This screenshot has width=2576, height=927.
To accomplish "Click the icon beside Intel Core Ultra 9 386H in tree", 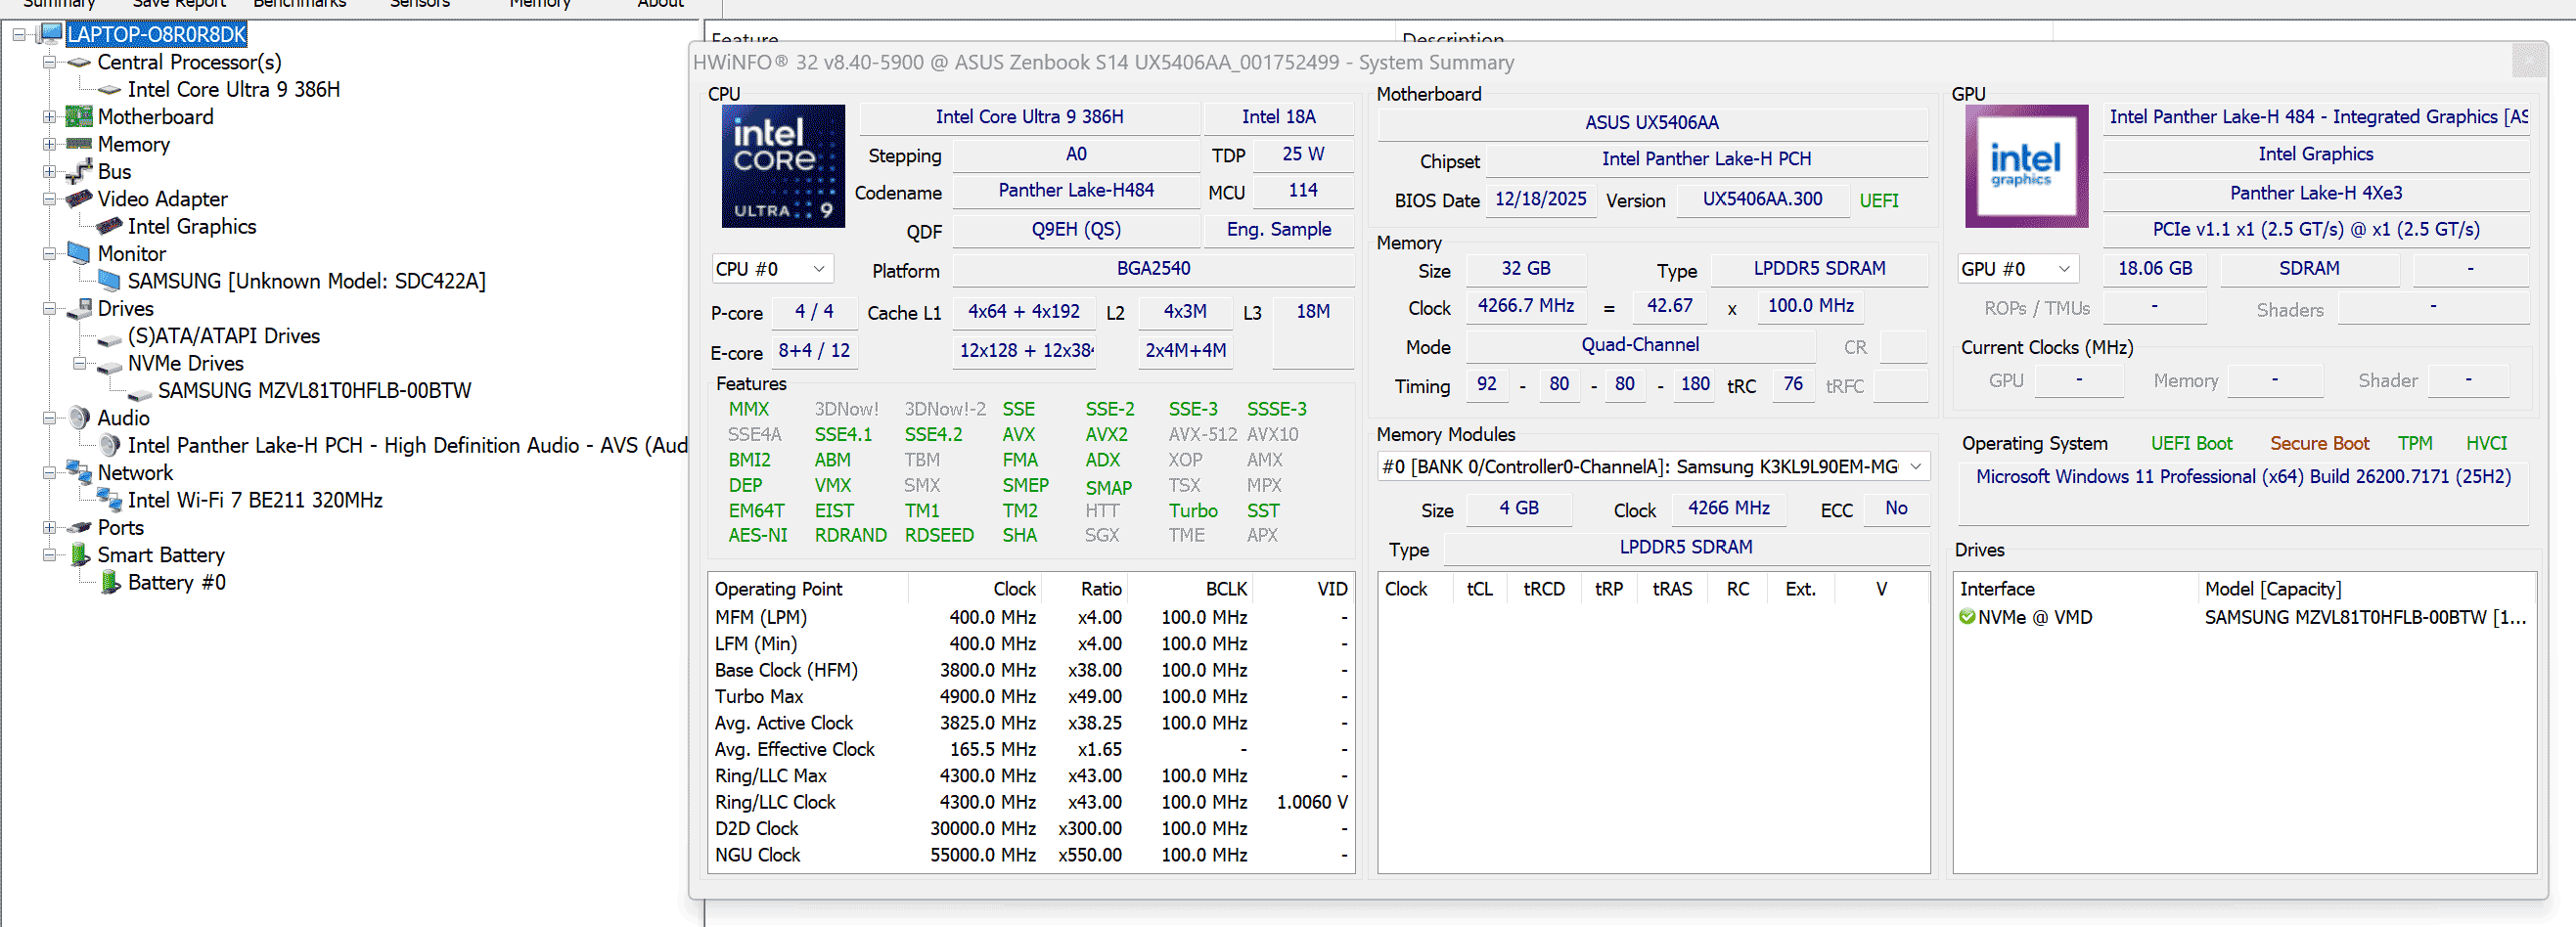I will 109,90.
